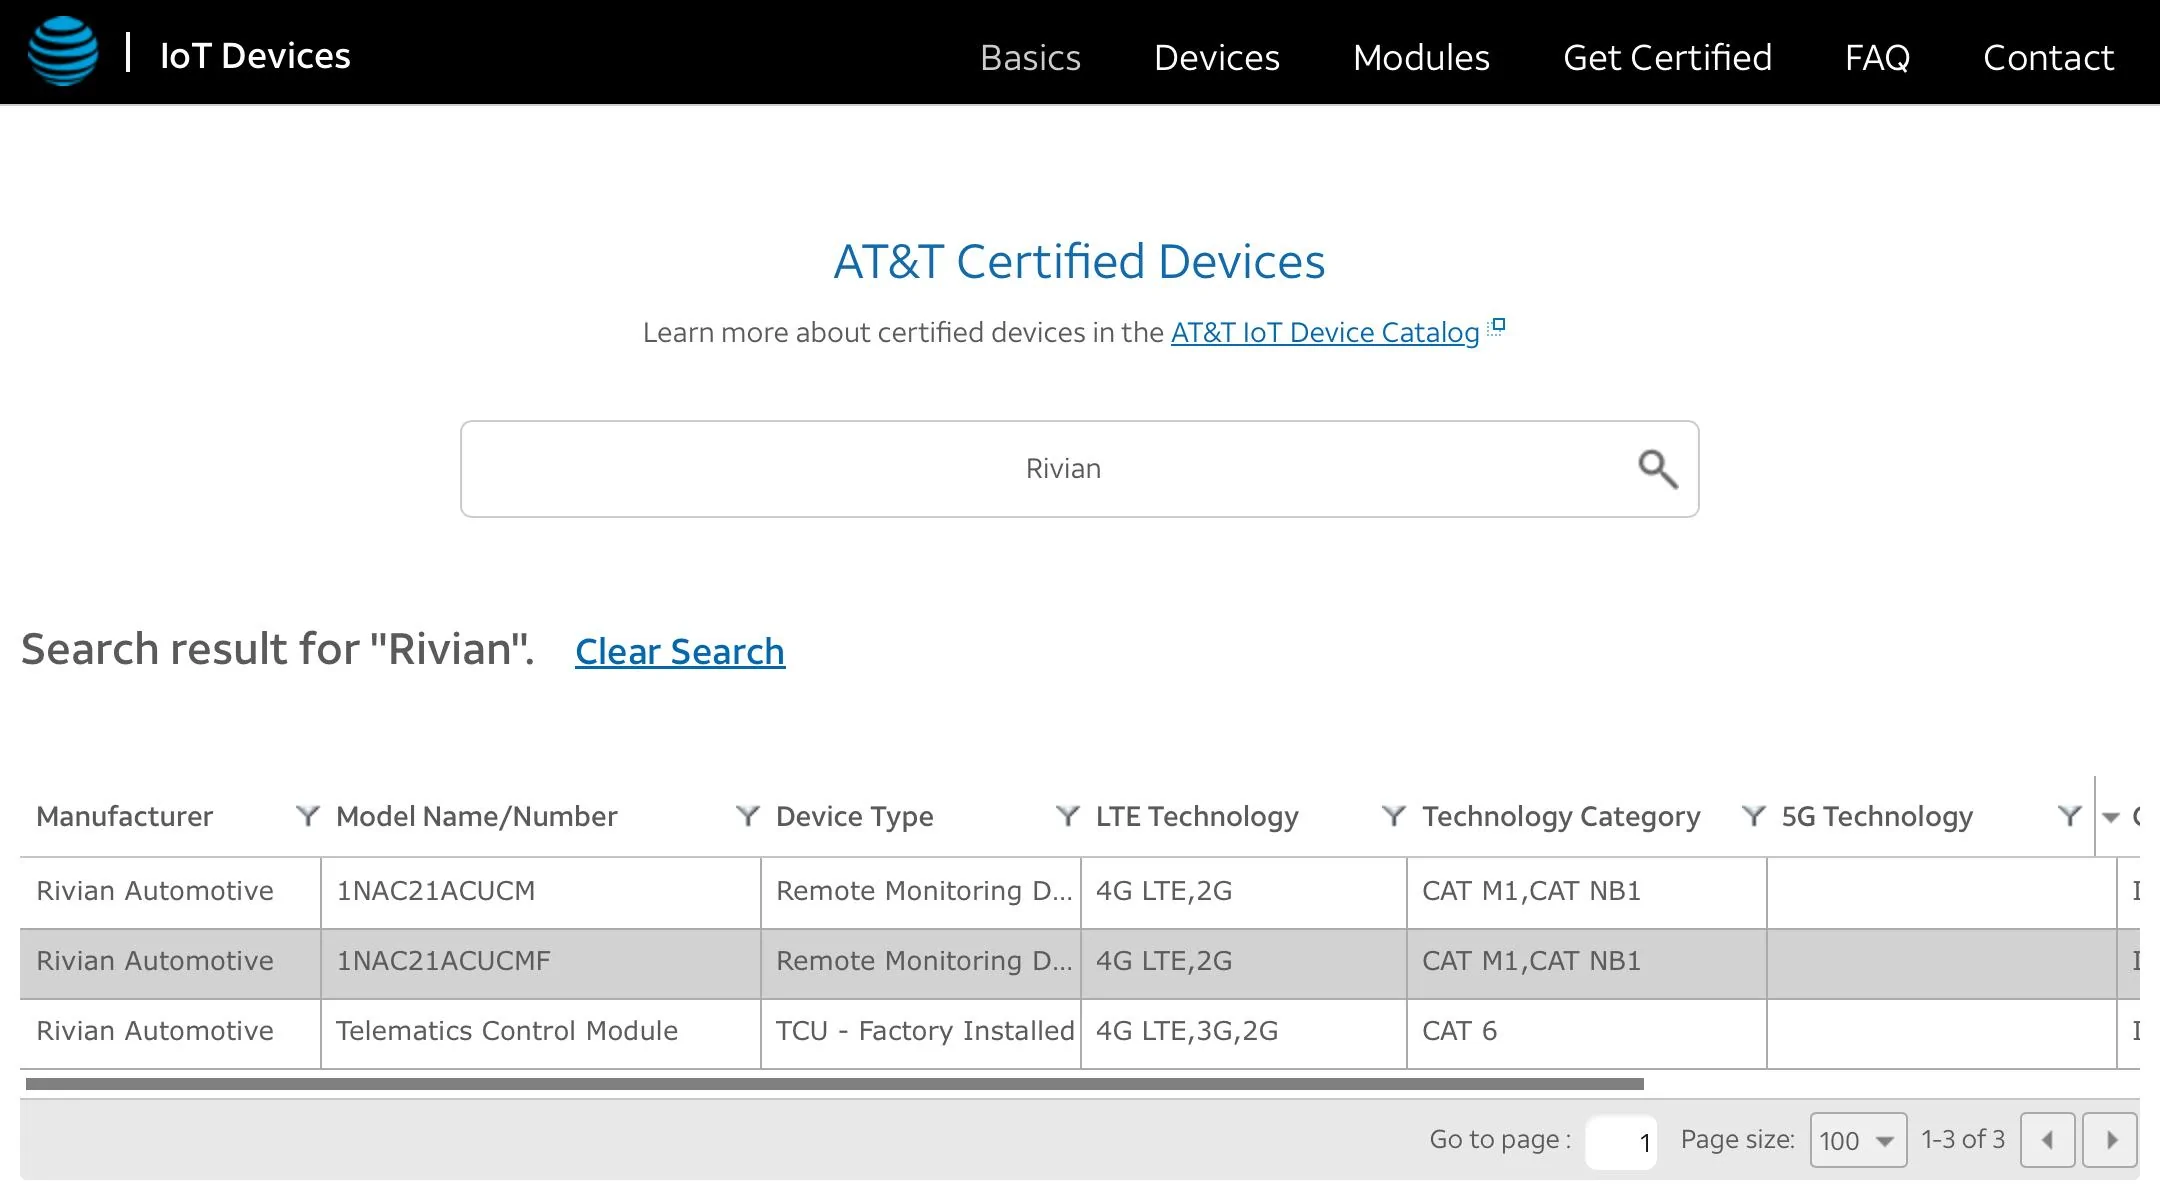2160x1187 pixels.
Task: Sort by Technology Category column header
Action: tap(1561, 817)
